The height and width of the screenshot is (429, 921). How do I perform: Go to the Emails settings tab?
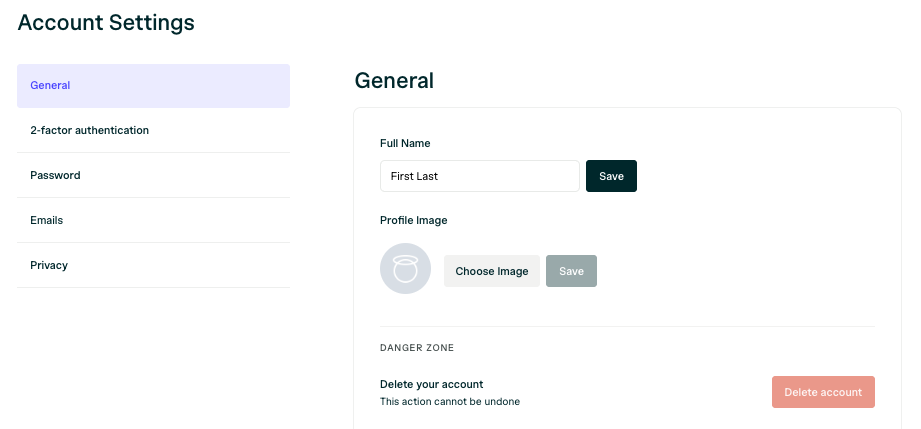[x=153, y=220]
